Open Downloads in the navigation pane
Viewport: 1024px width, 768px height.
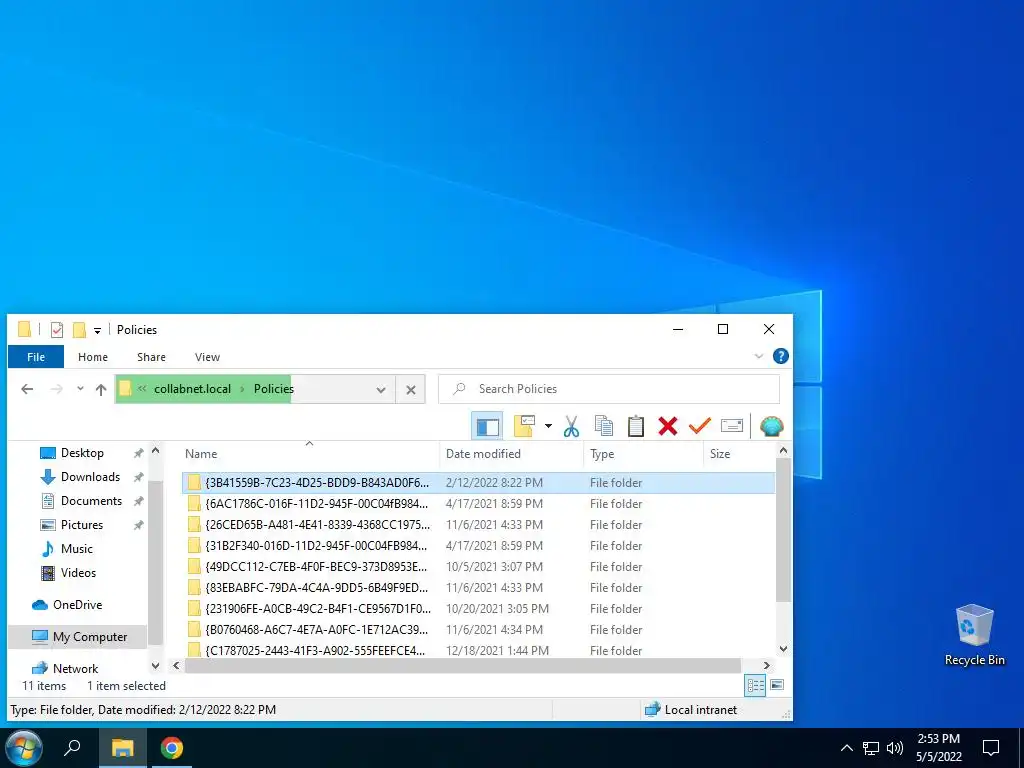coord(90,477)
